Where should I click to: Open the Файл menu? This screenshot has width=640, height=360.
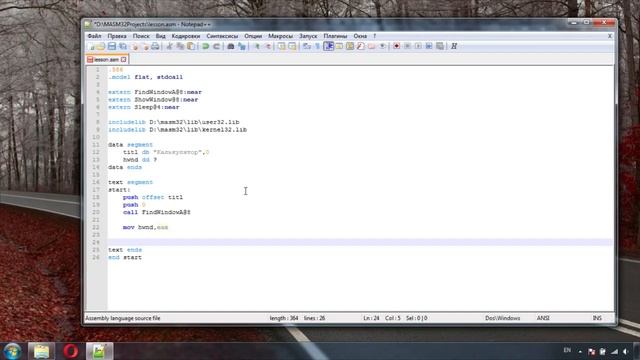click(x=94, y=36)
